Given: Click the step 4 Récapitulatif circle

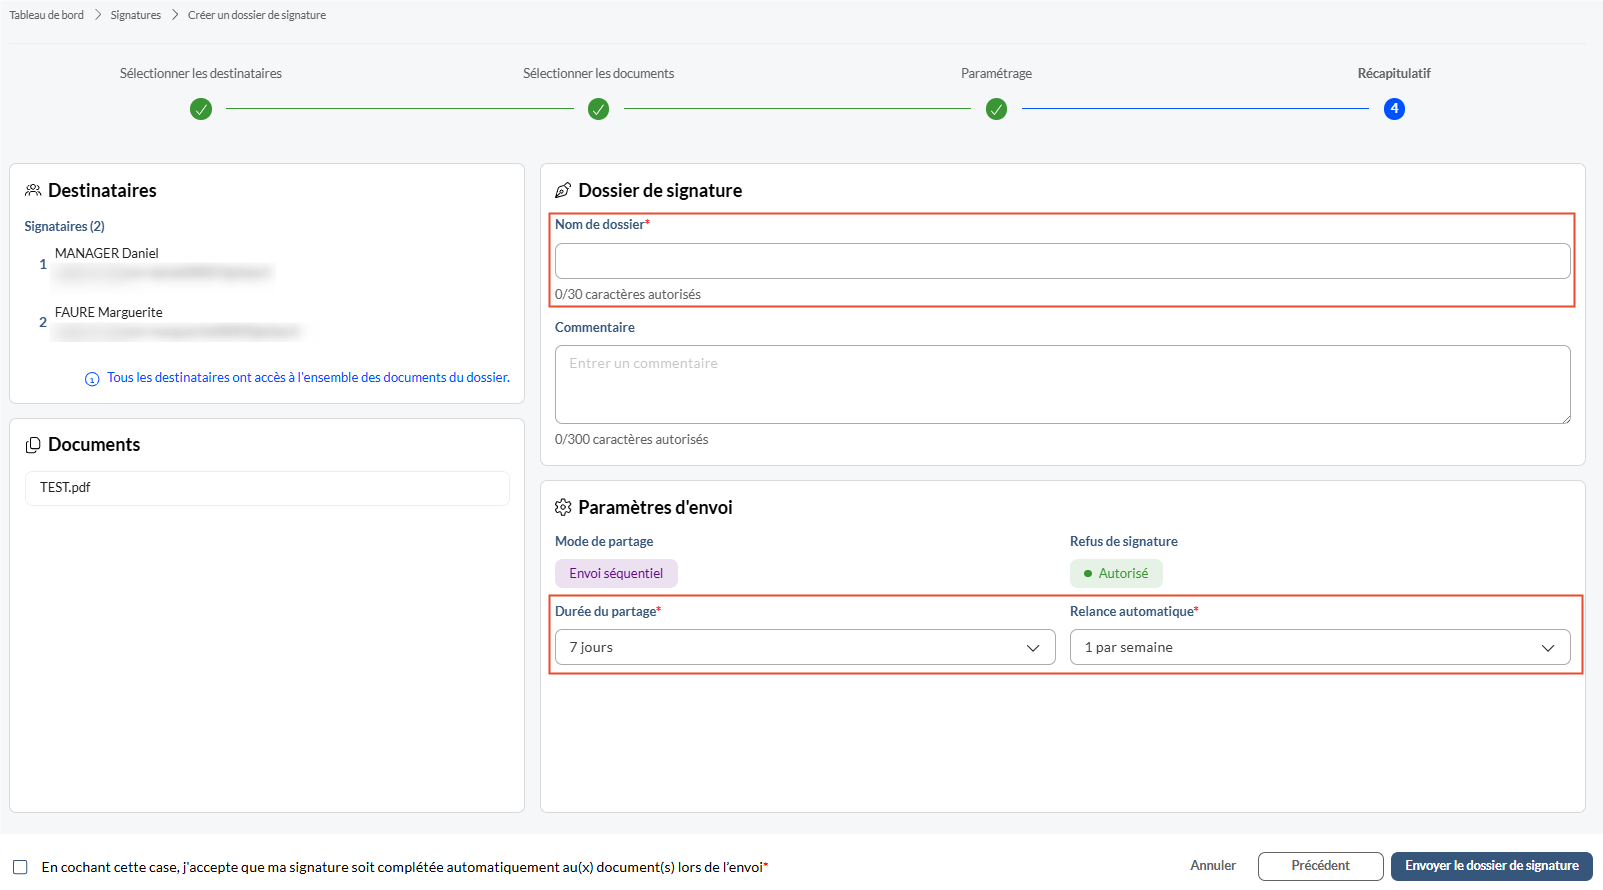Looking at the screenshot, I should click(x=1394, y=109).
